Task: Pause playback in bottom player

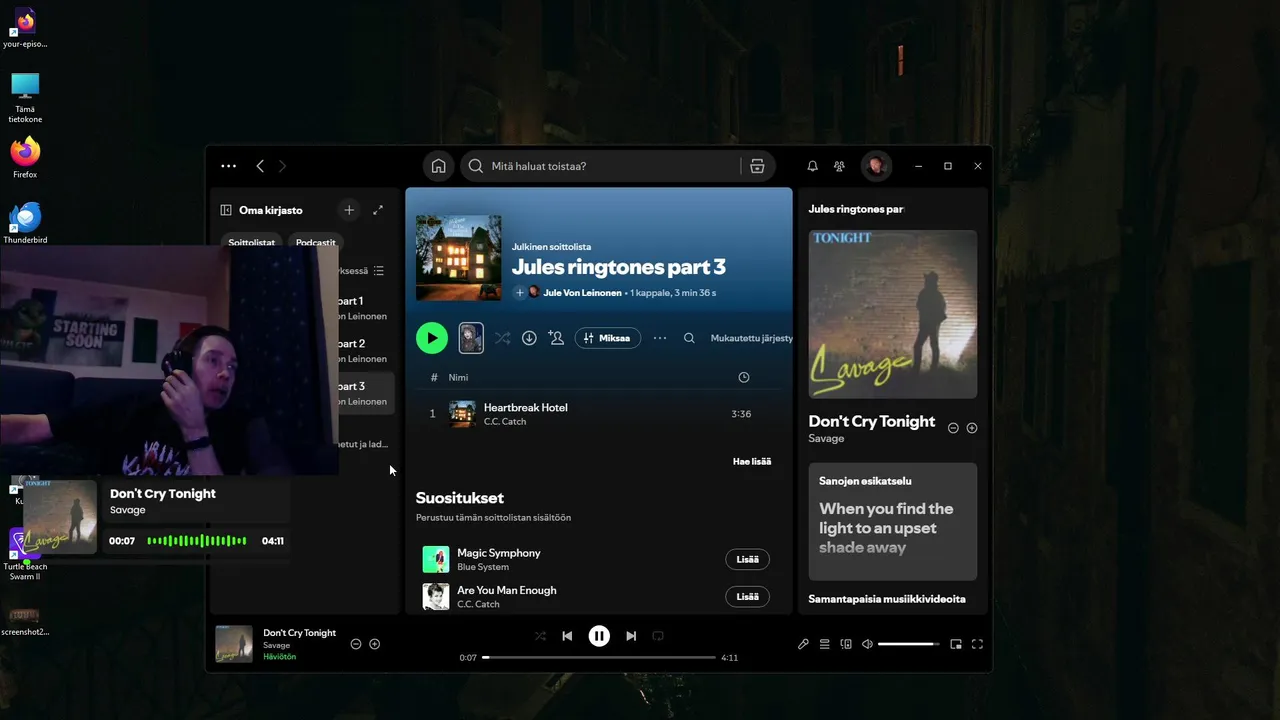Action: click(599, 636)
